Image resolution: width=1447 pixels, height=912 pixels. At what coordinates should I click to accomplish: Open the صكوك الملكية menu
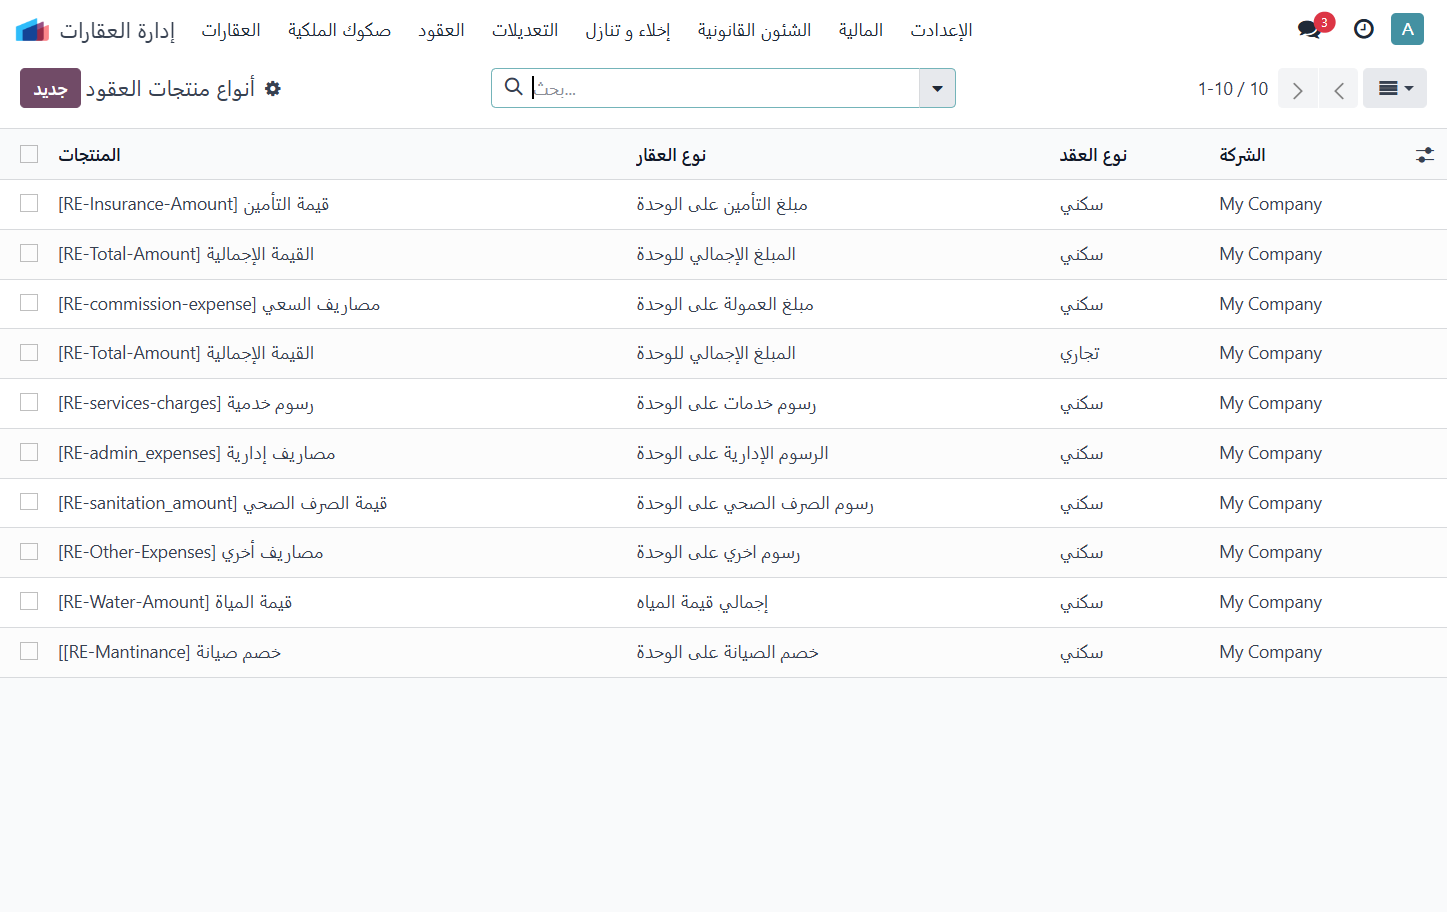(x=339, y=30)
